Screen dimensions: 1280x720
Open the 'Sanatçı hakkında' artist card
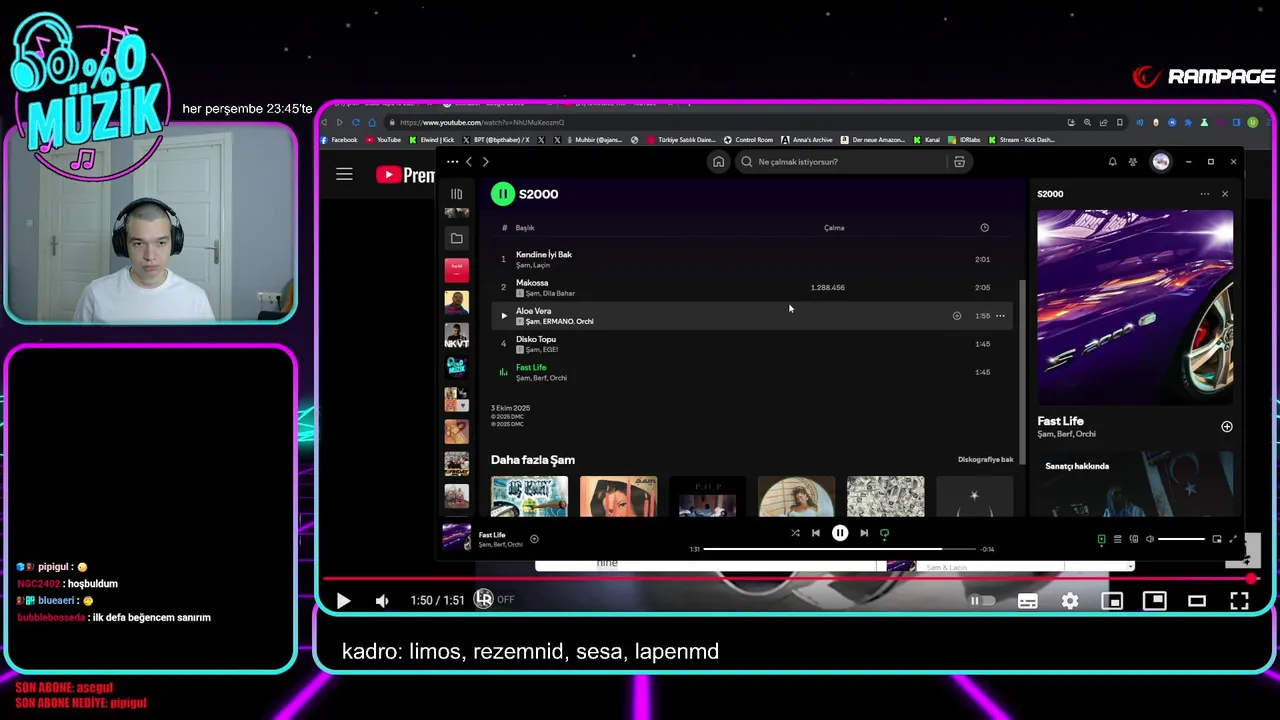point(1135,484)
